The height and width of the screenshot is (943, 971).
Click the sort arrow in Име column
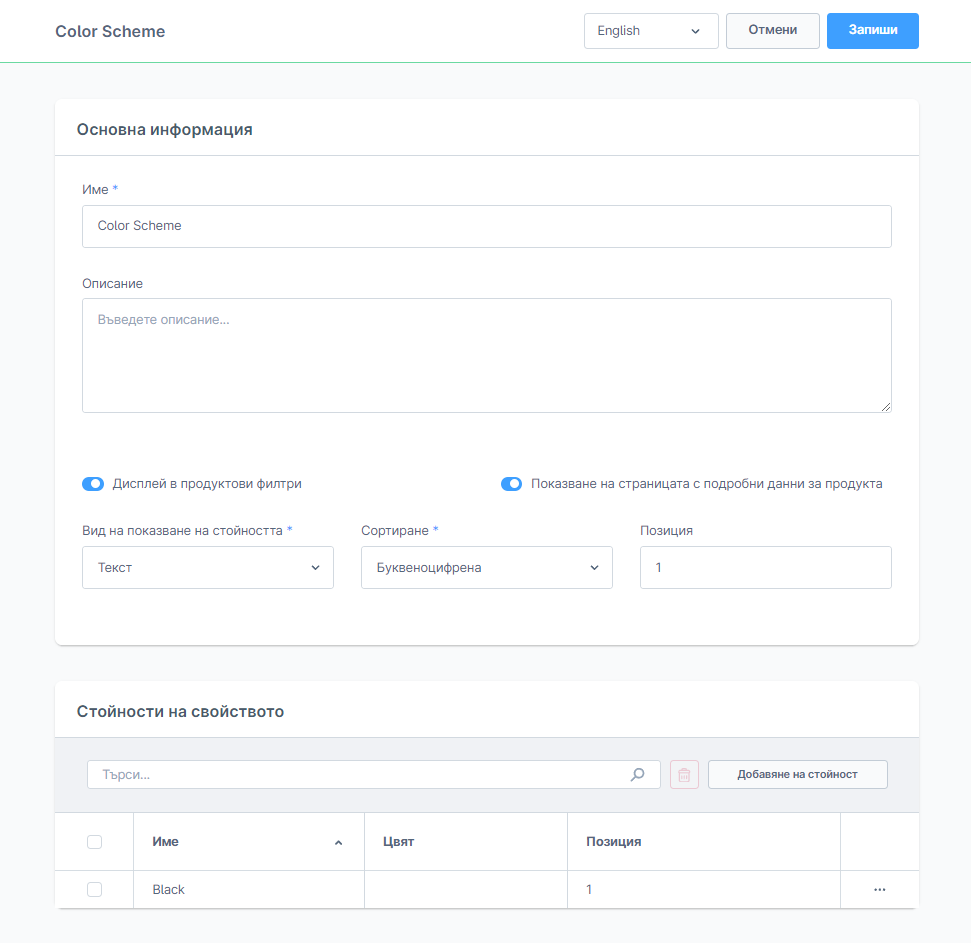click(x=338, y=843)
